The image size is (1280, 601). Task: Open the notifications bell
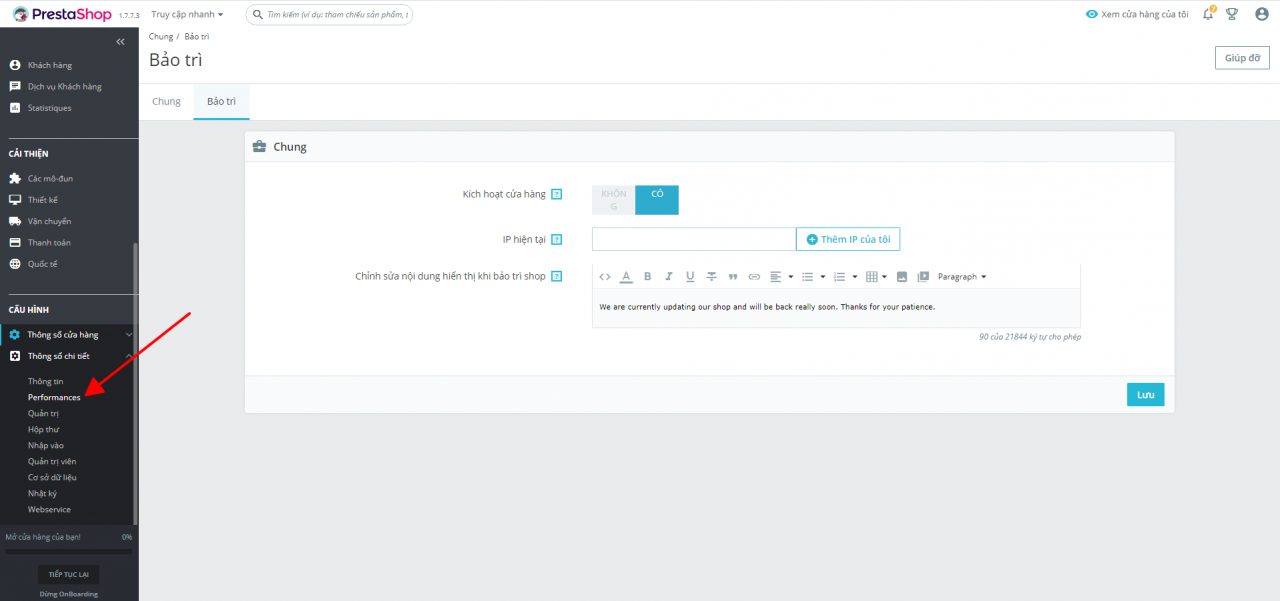tap(1208, 14)
